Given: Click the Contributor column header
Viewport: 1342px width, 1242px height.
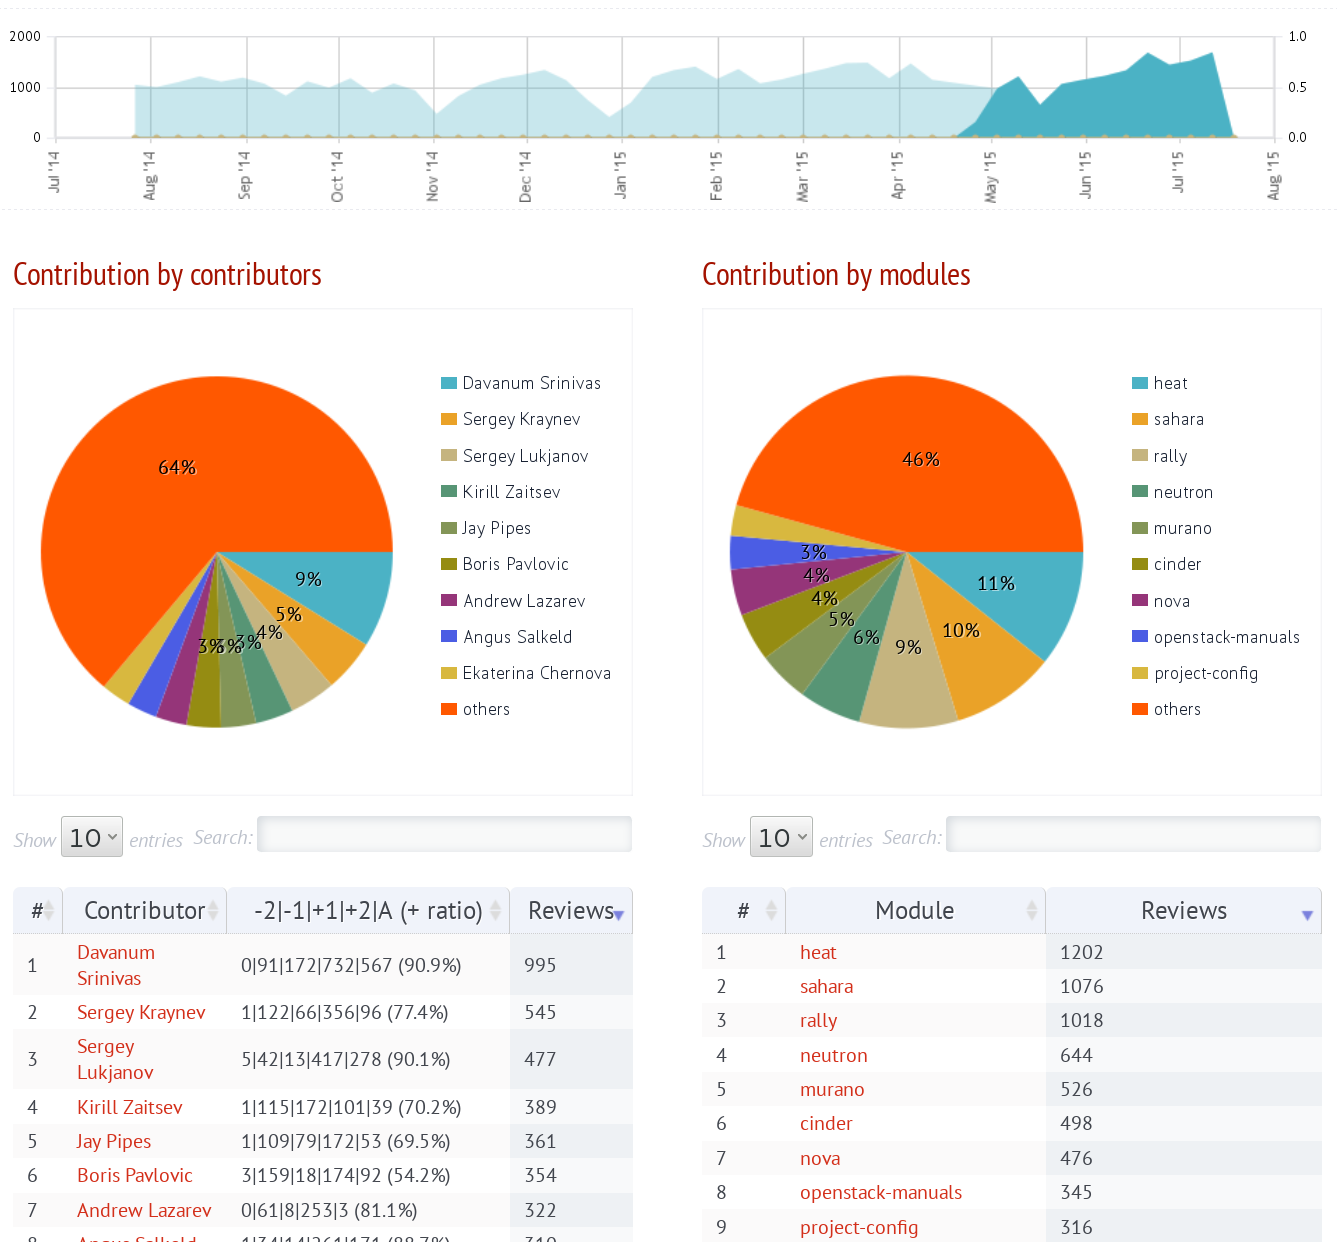Looking at the screenshot, I should [144, 911].
